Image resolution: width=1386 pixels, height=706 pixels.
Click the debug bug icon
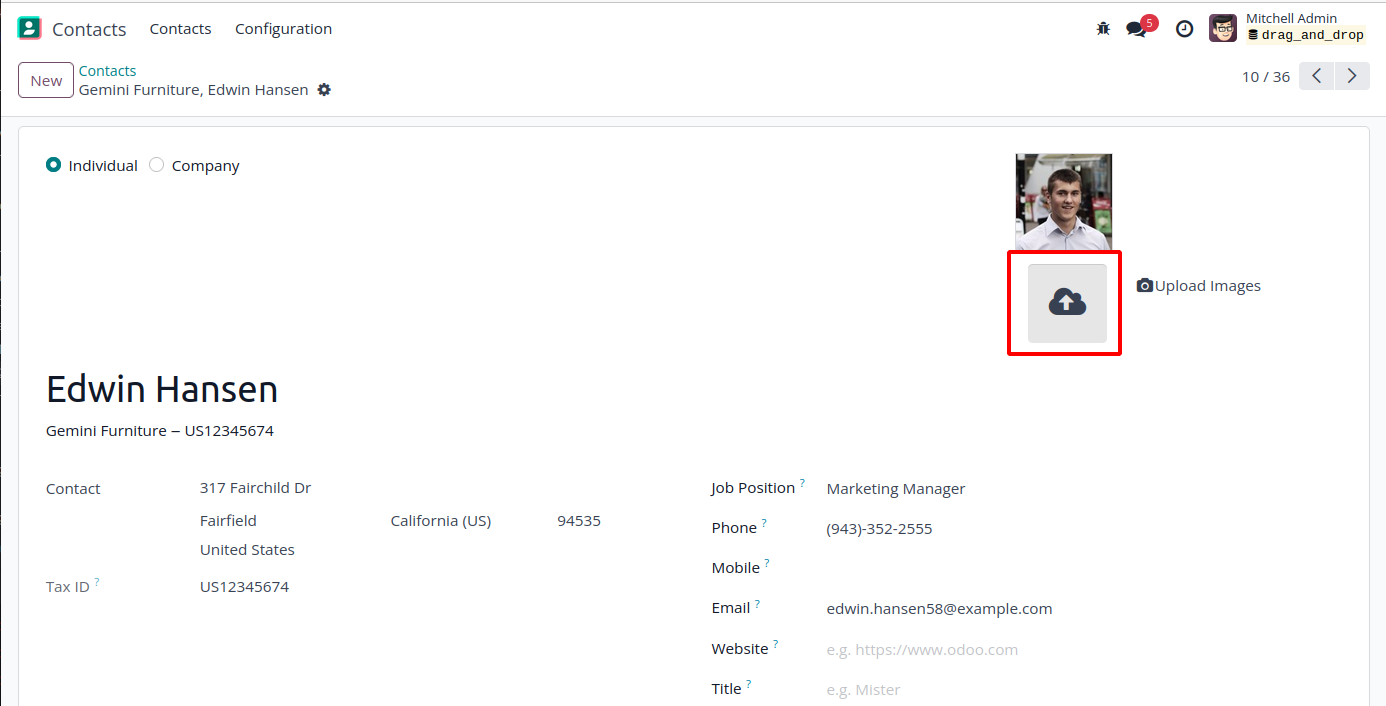click(1103, 29)
